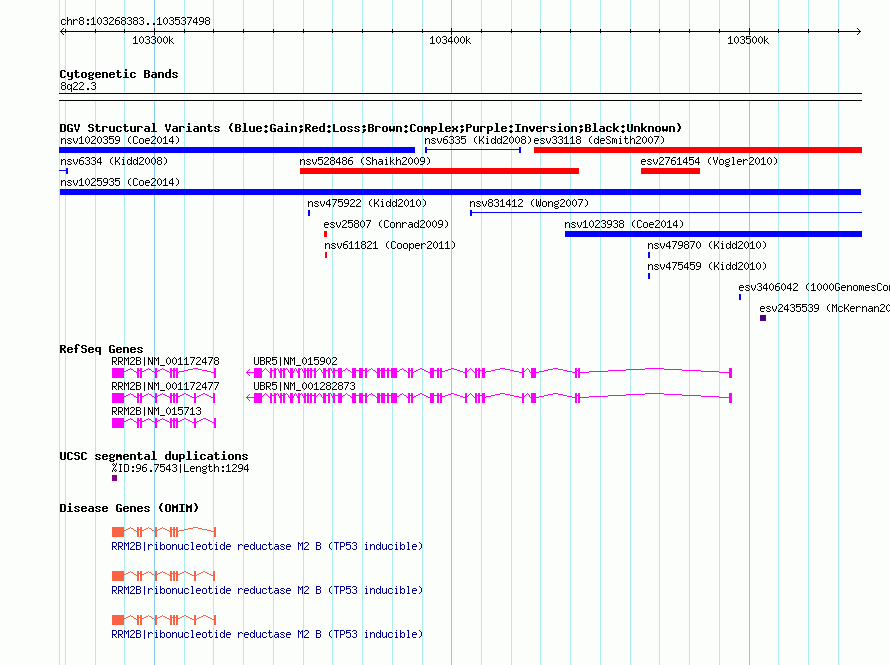Click the UBR5|NM_015902 label

click(295, 361)
